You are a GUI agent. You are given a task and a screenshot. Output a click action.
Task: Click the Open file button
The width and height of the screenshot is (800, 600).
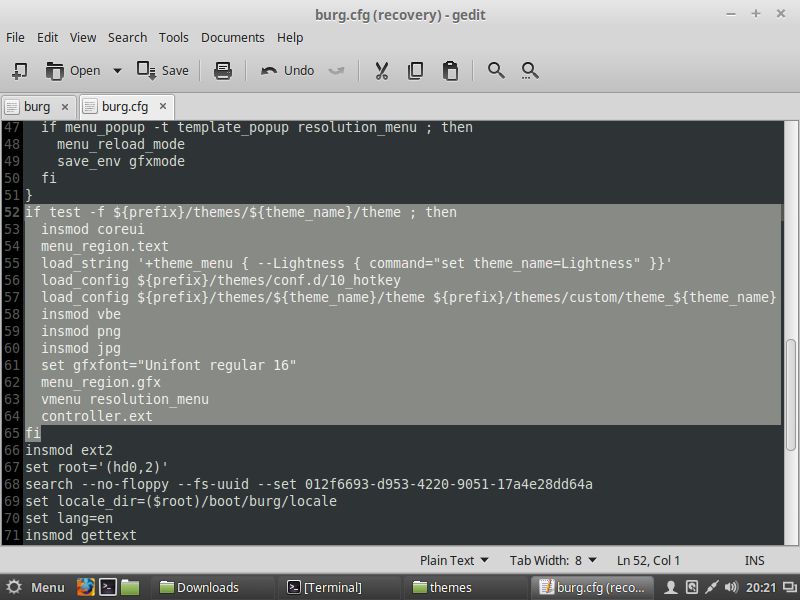pyautogui.click(x=73, y=70)
